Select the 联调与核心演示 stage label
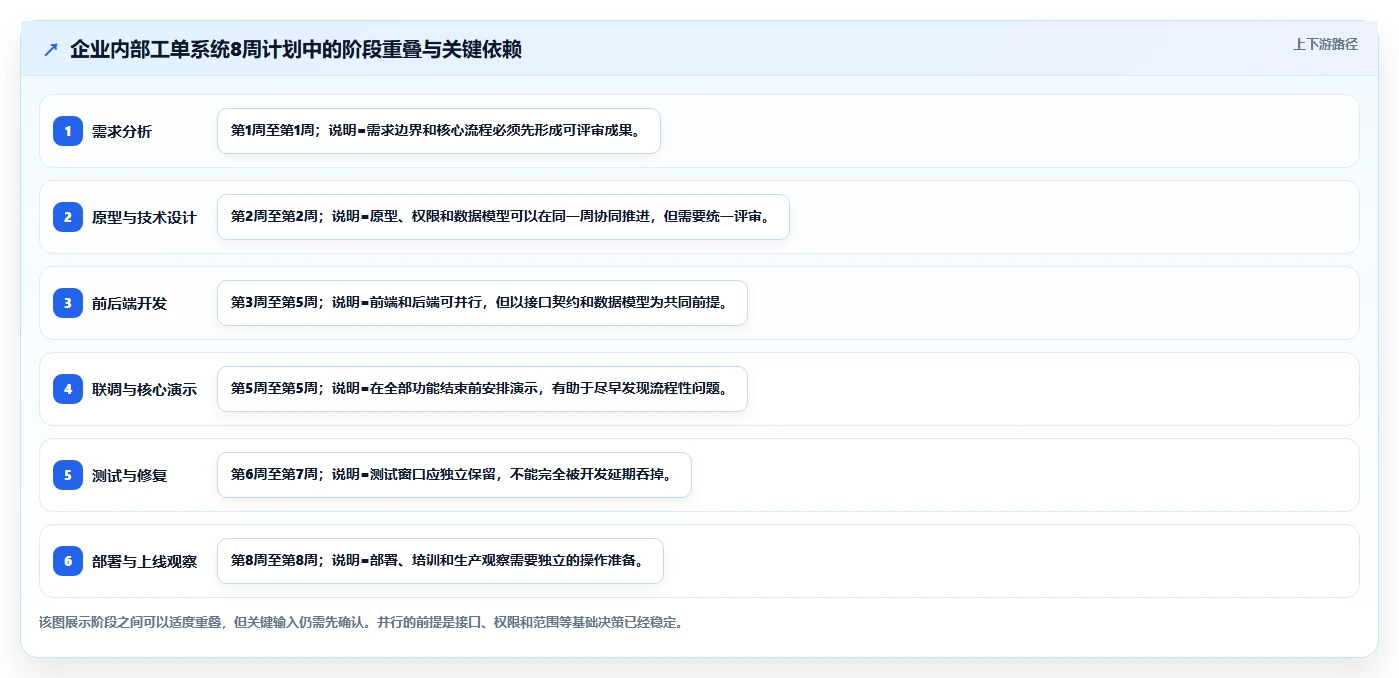The height and width of the screenshot is (678, 1399). pyautogui.click(x=144, y=389)
